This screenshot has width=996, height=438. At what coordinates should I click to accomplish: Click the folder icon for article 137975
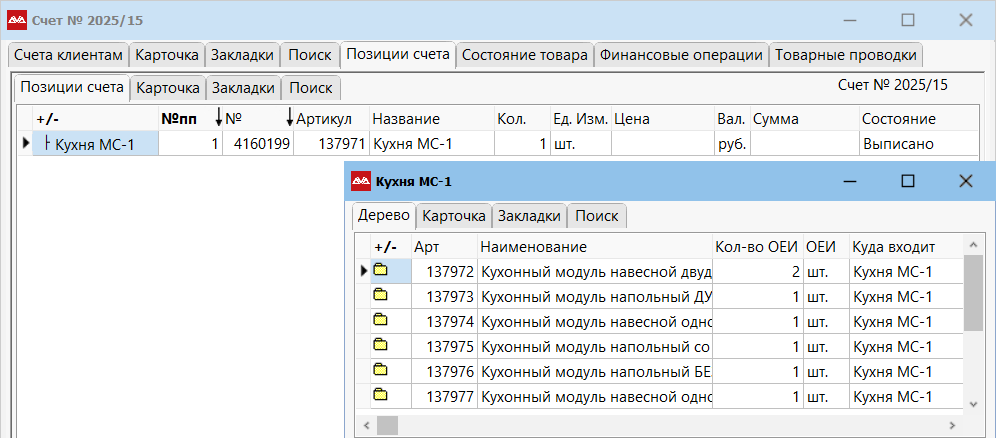pyautogui.click(x=380, y=345)
